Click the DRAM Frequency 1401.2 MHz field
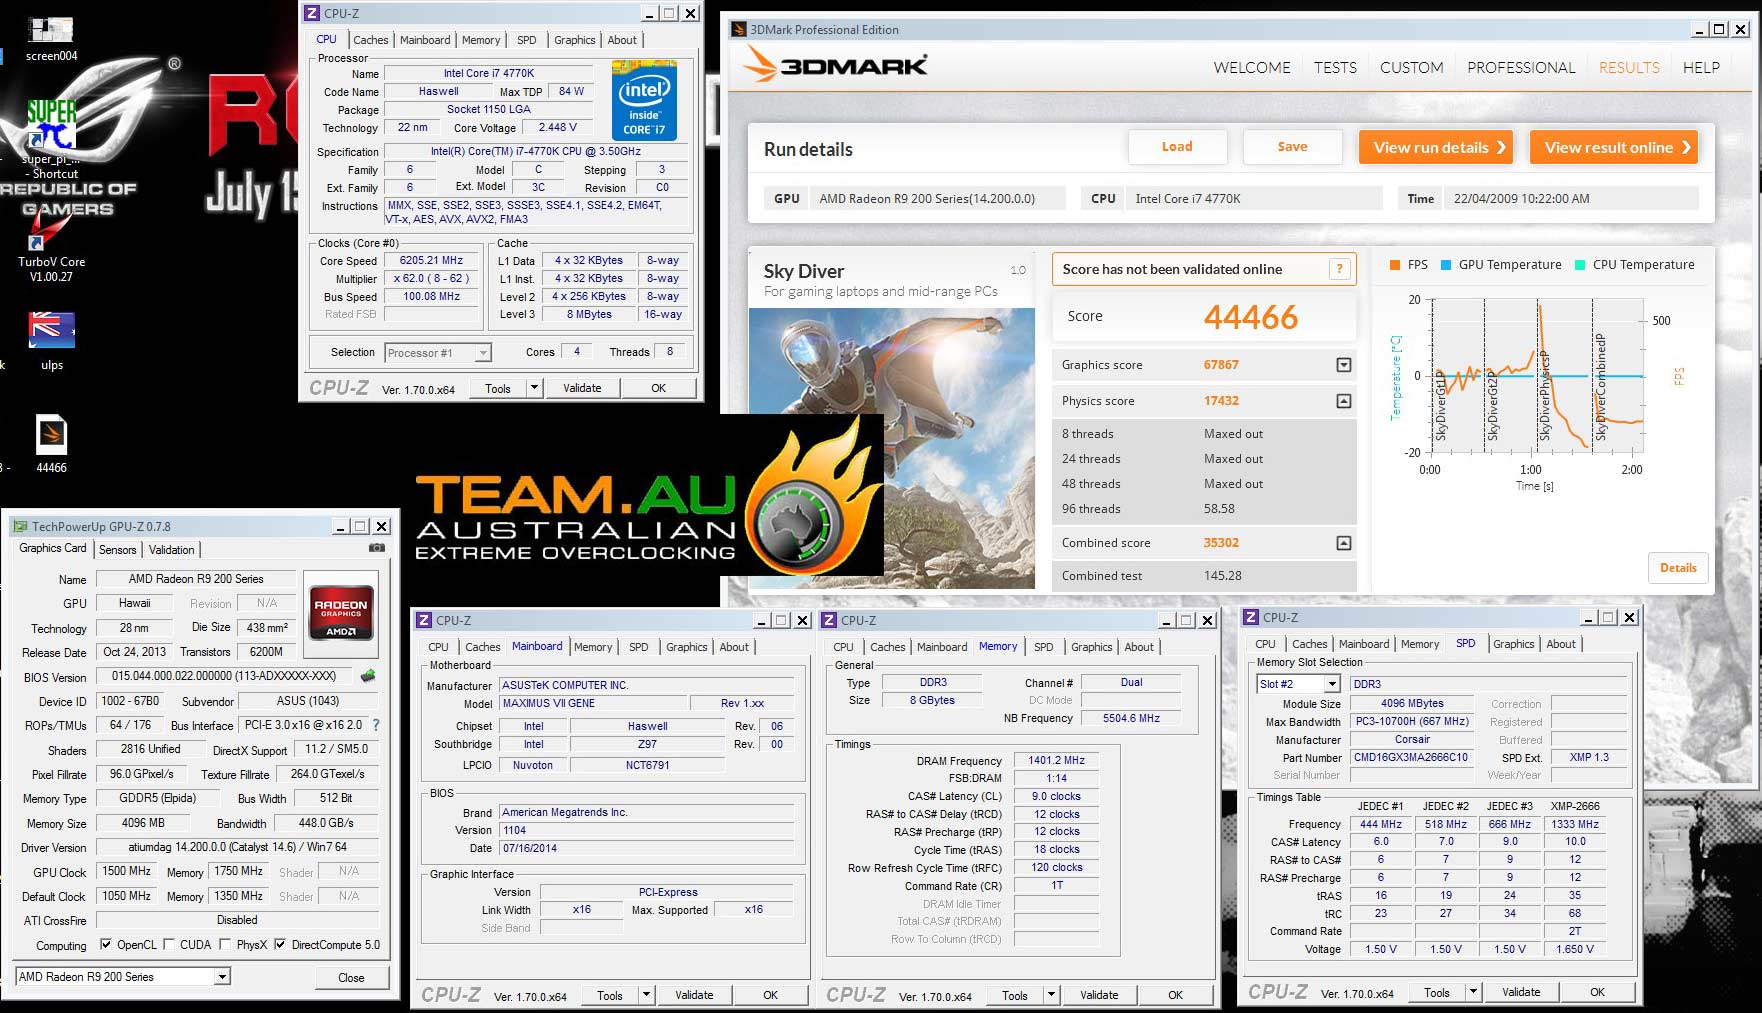The image size is (1762, 1013). click(1056, 760)
